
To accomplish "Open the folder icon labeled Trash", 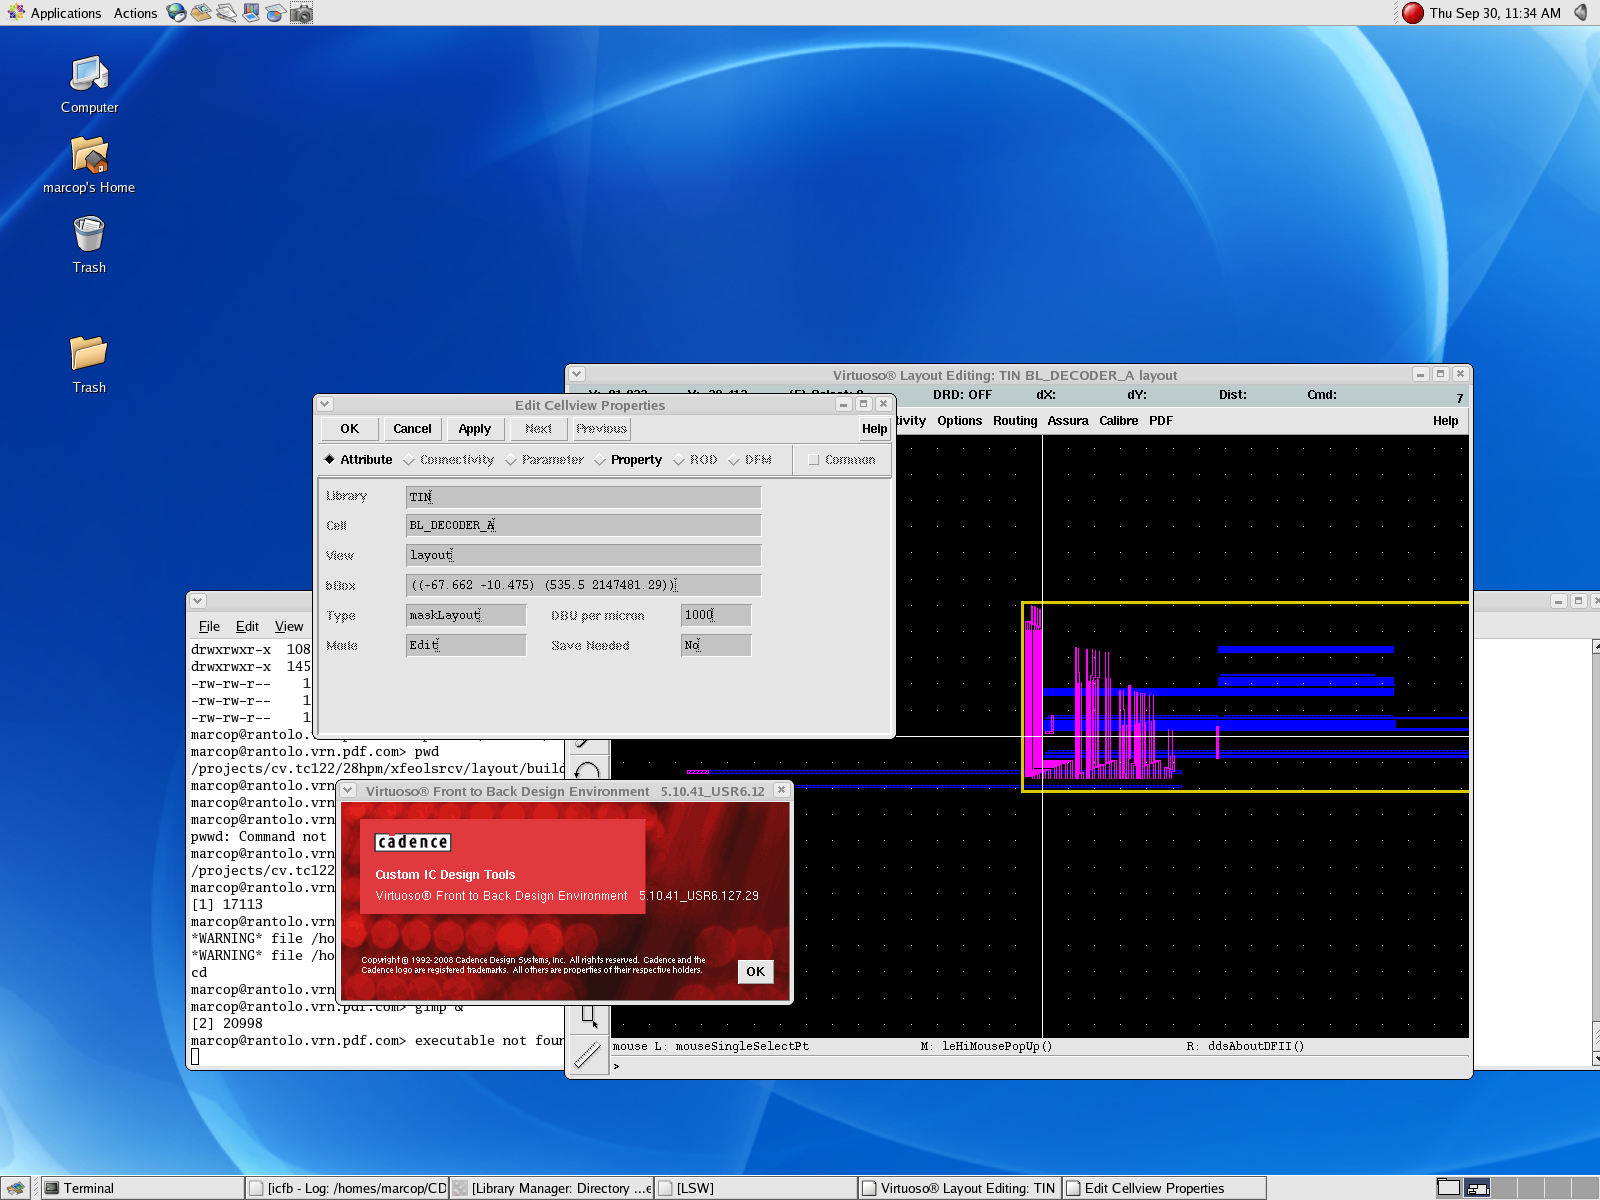I will pyautogui.click(x=89, y=365).
